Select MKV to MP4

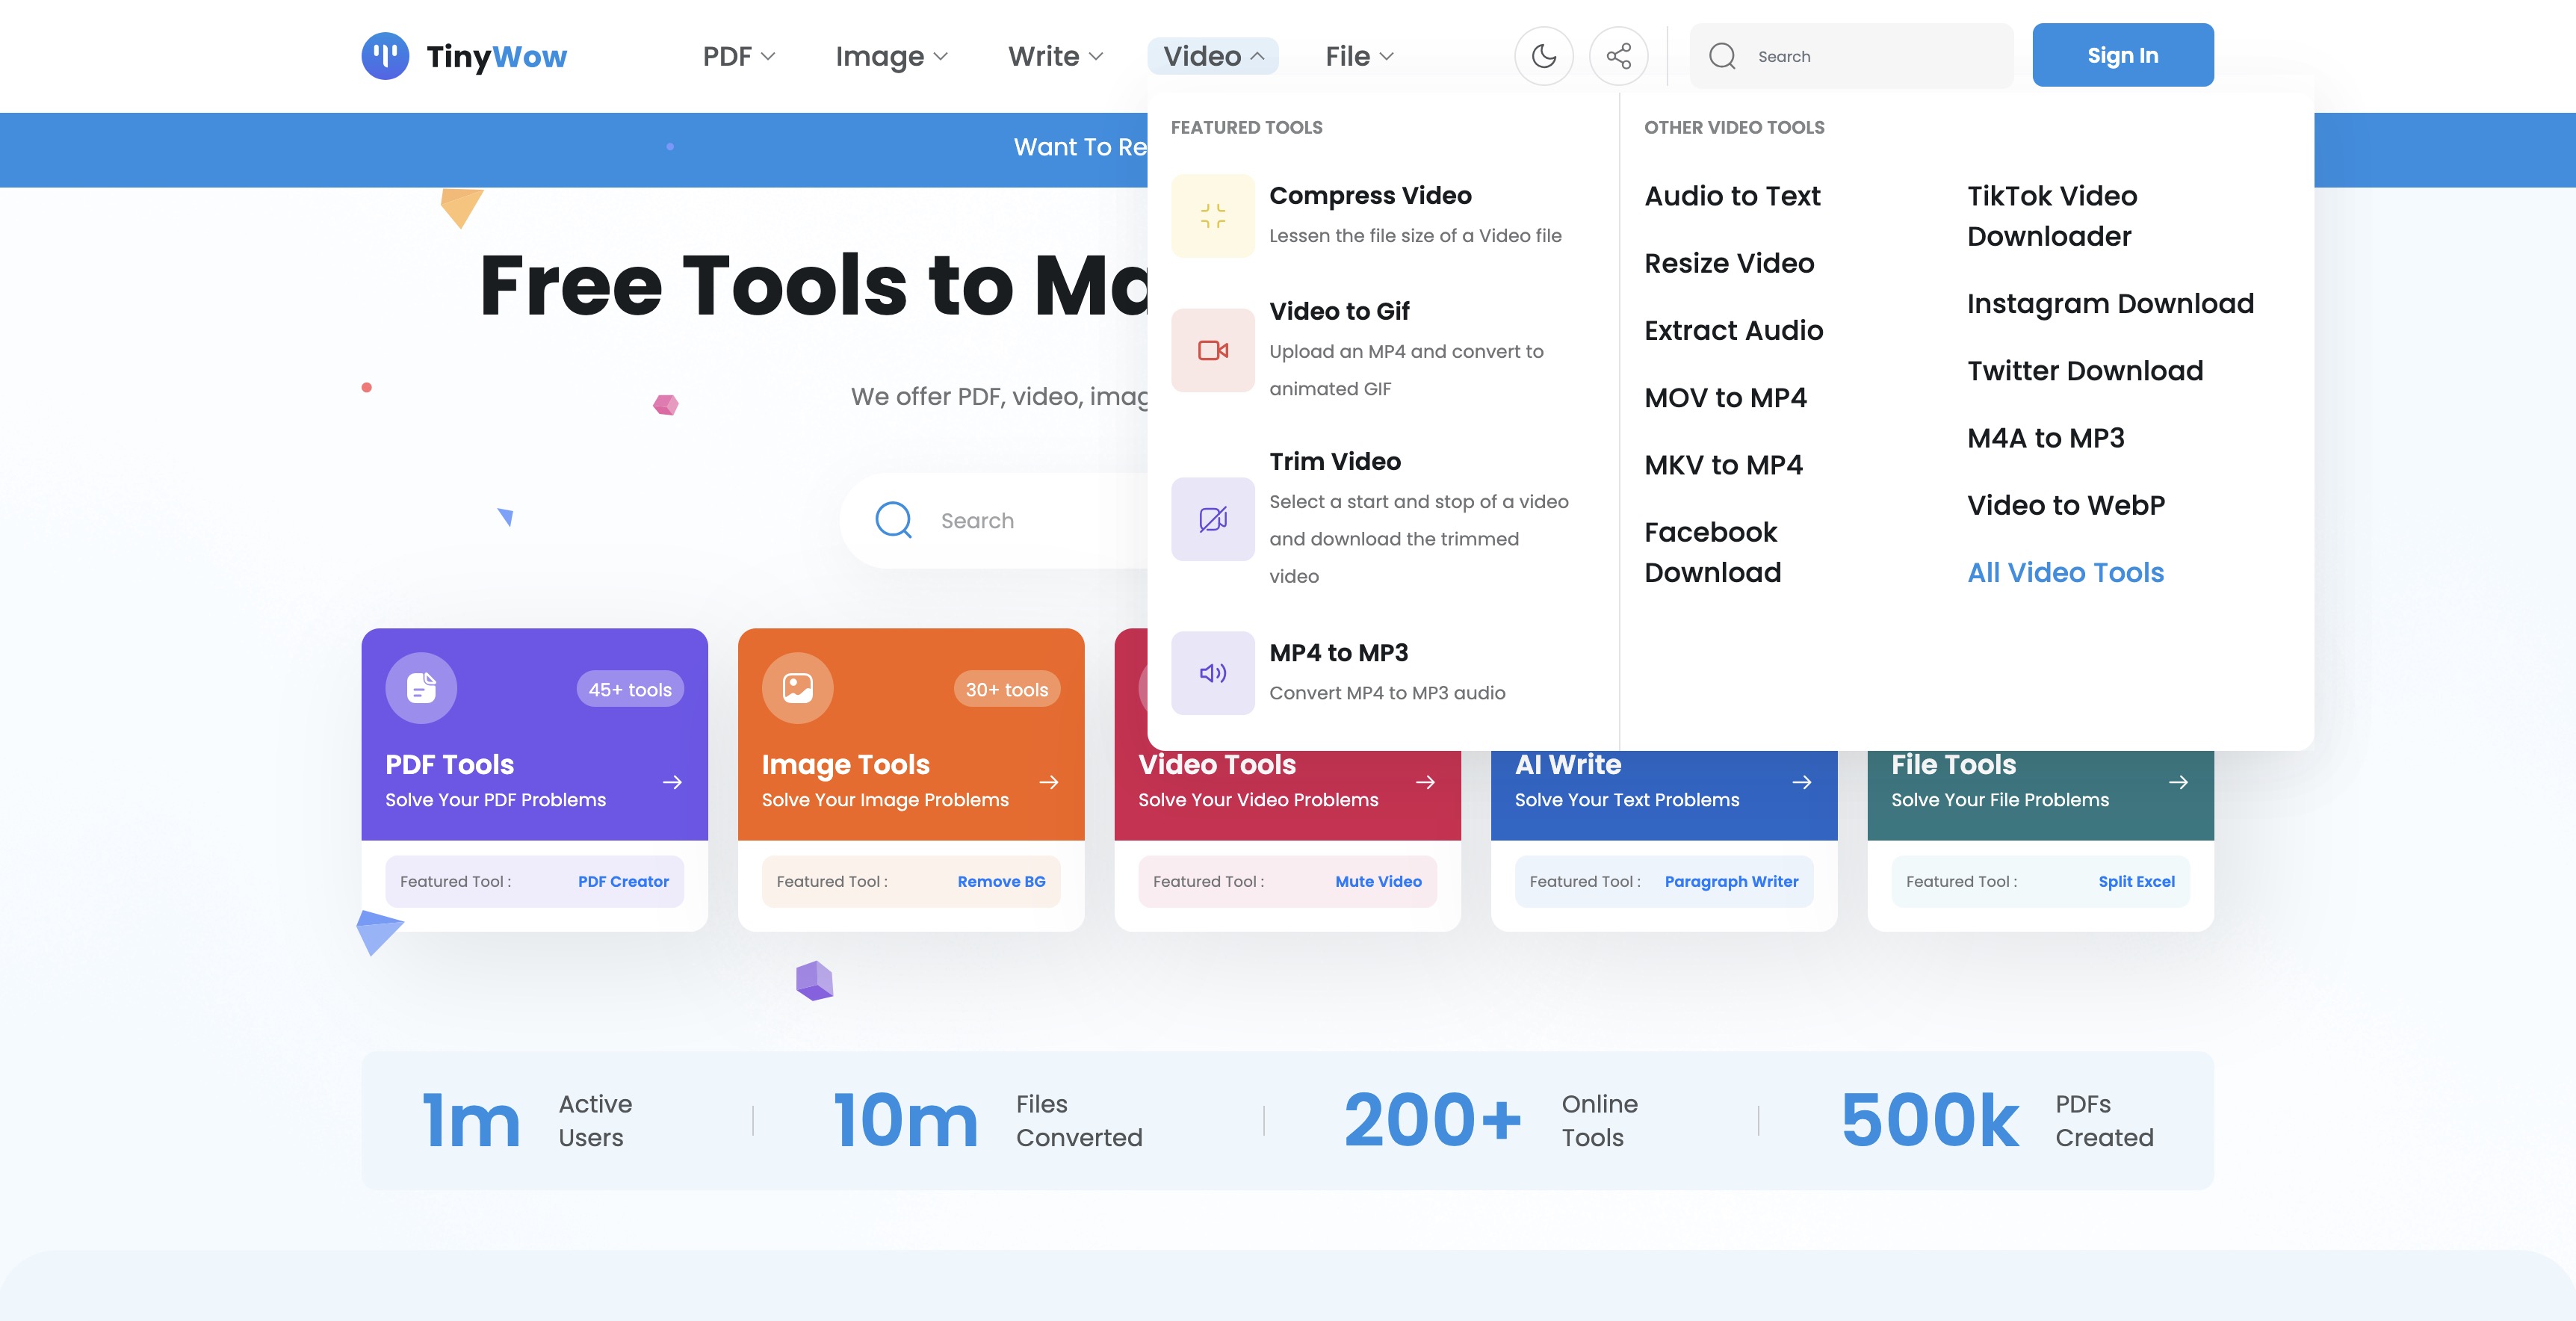pyautogui.click(x=1723, y=465)
